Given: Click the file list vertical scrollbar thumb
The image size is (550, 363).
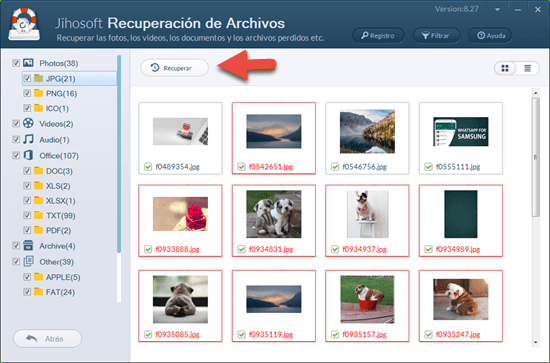Looking at the screenshot, I should pyautogui.click(x=536, y=157).
